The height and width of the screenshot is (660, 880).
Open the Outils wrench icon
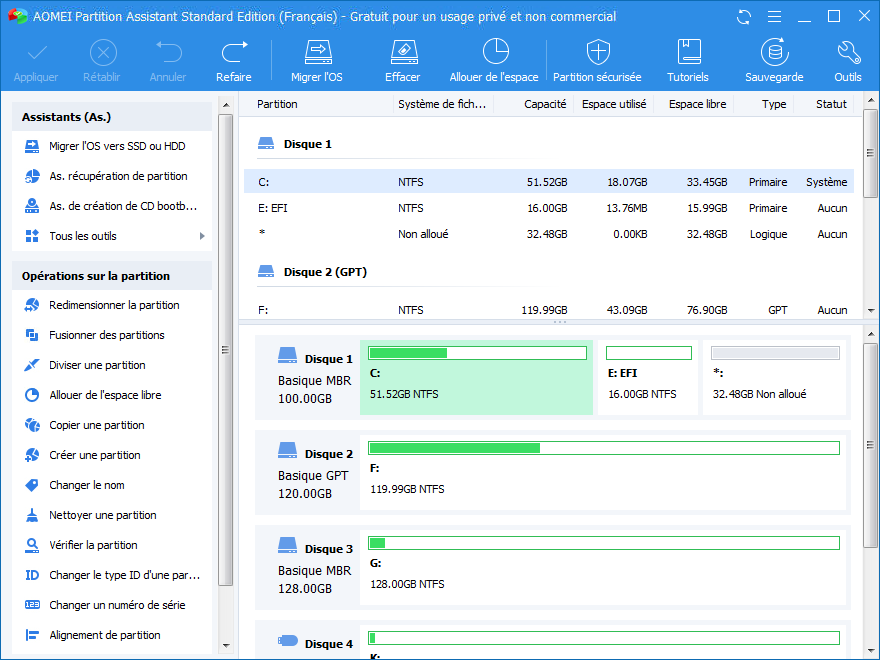pyautogui.click(x=848, y=52)
